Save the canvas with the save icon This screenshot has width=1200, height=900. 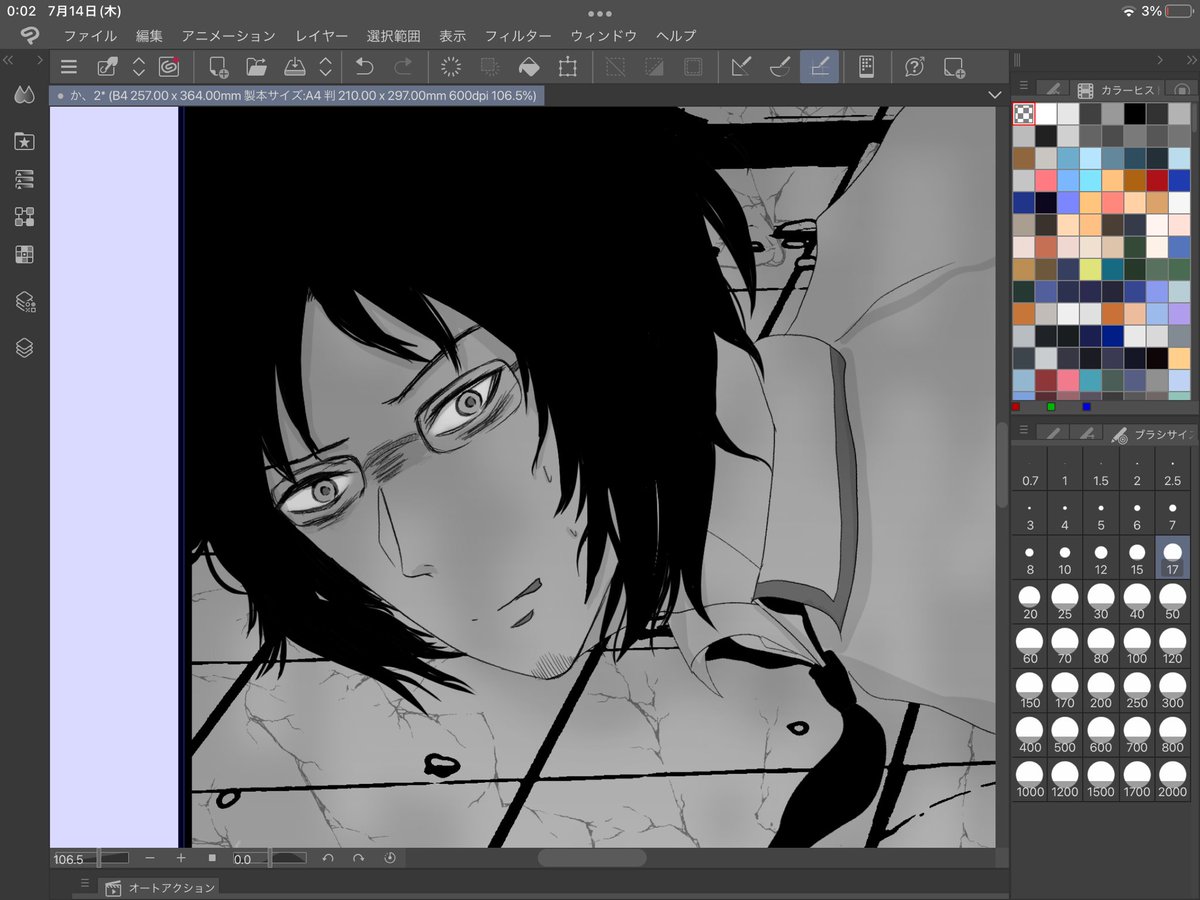295,67
